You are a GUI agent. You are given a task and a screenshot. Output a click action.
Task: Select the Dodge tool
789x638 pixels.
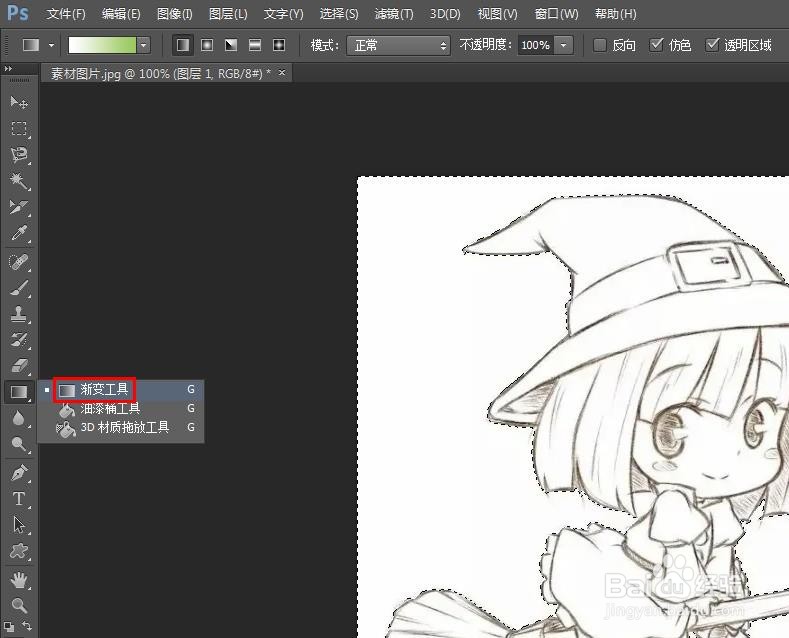click(19, 444)
